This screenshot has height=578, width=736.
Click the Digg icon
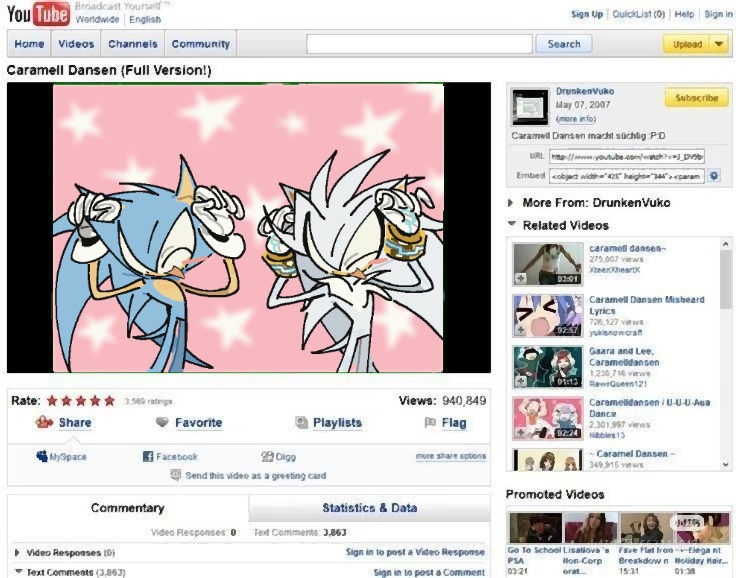(x=267, y=456)
